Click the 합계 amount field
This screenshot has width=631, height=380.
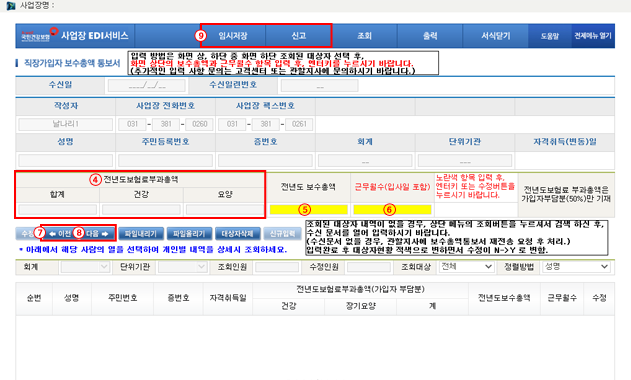pos(58,209)
